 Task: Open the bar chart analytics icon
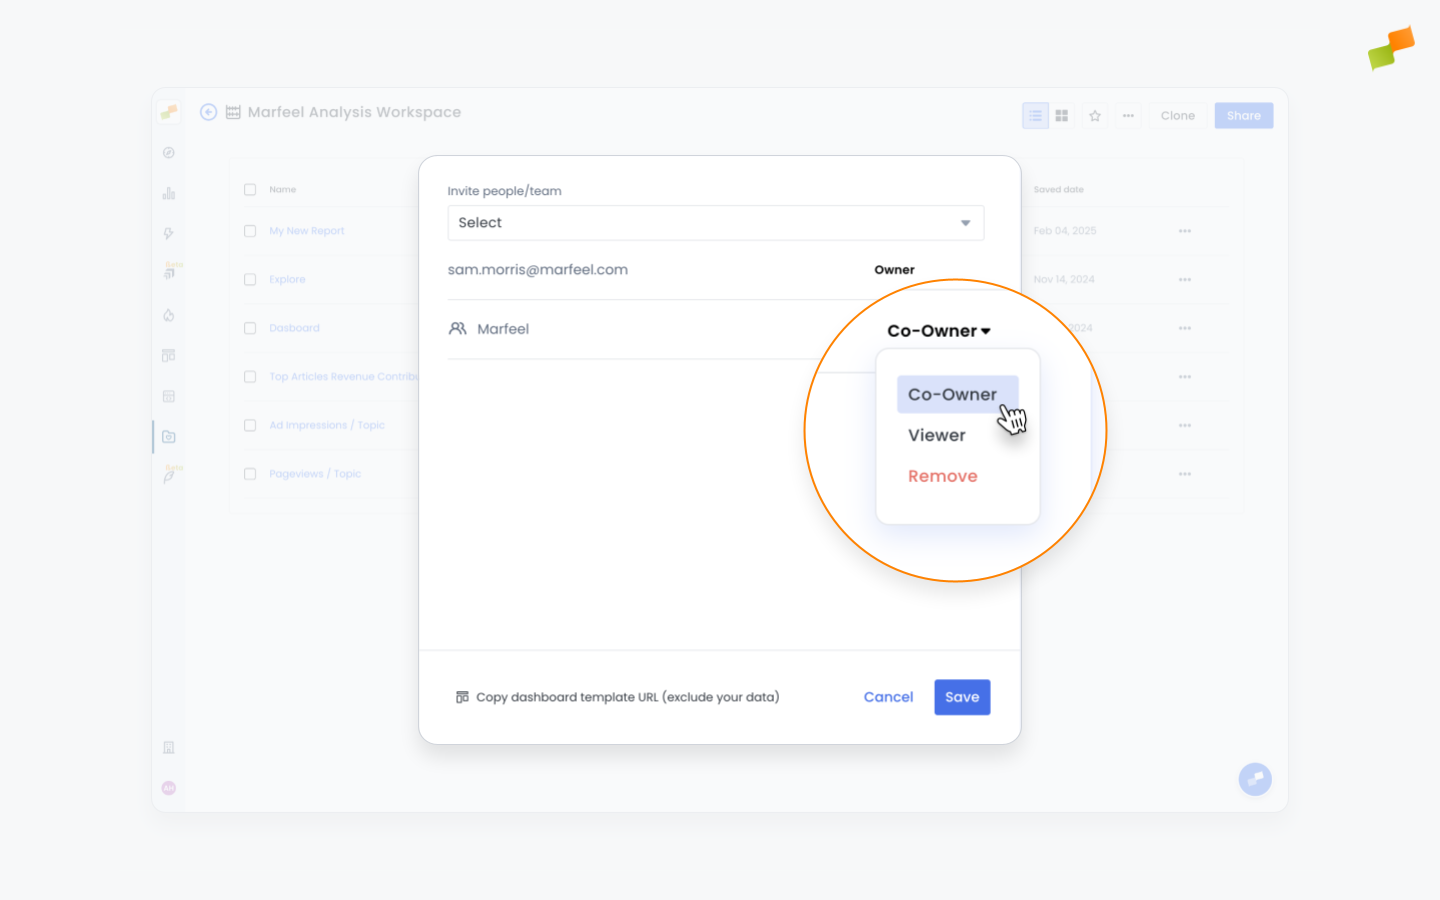click(169, 192)
